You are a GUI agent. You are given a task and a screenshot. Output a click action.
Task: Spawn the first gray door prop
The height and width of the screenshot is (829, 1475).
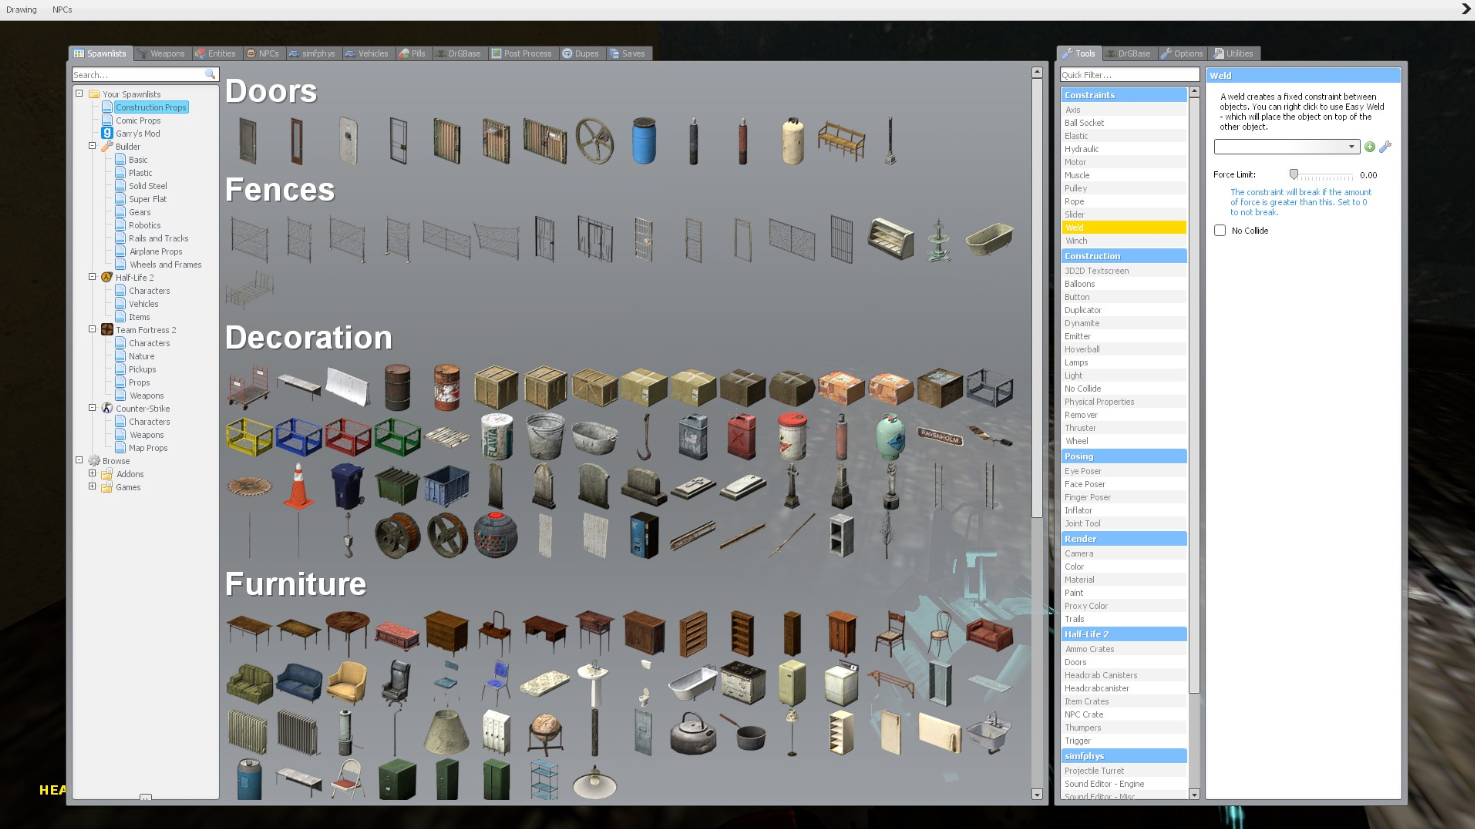pos(249,140)
